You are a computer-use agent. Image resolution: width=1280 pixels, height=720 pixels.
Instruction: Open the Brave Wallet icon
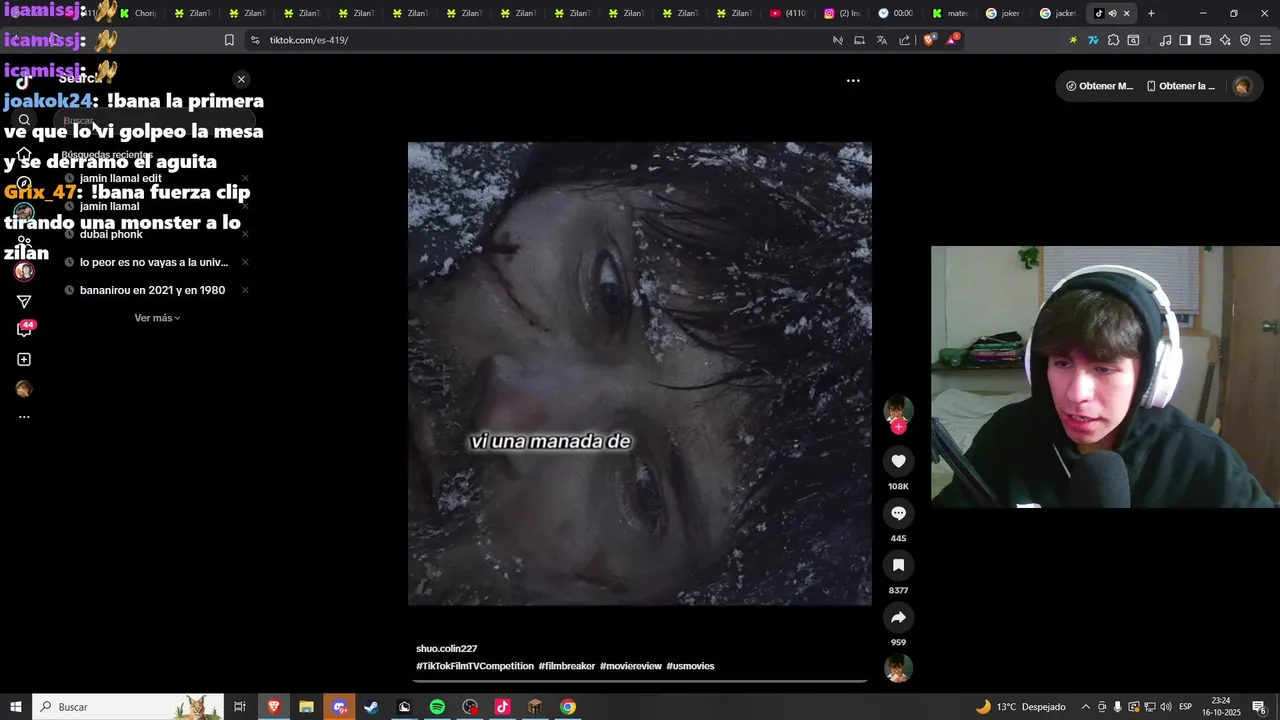1205,40
